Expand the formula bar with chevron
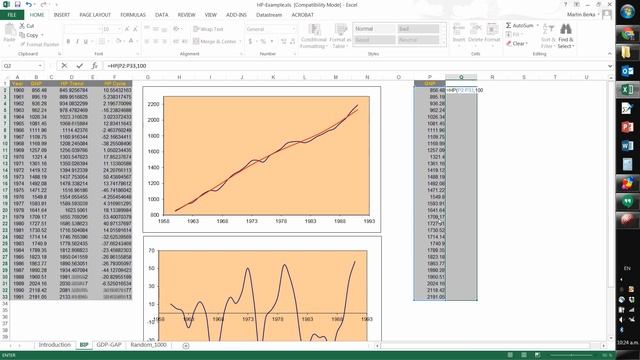The height and width of the screenshot is (360, 640). pos(610,65)
